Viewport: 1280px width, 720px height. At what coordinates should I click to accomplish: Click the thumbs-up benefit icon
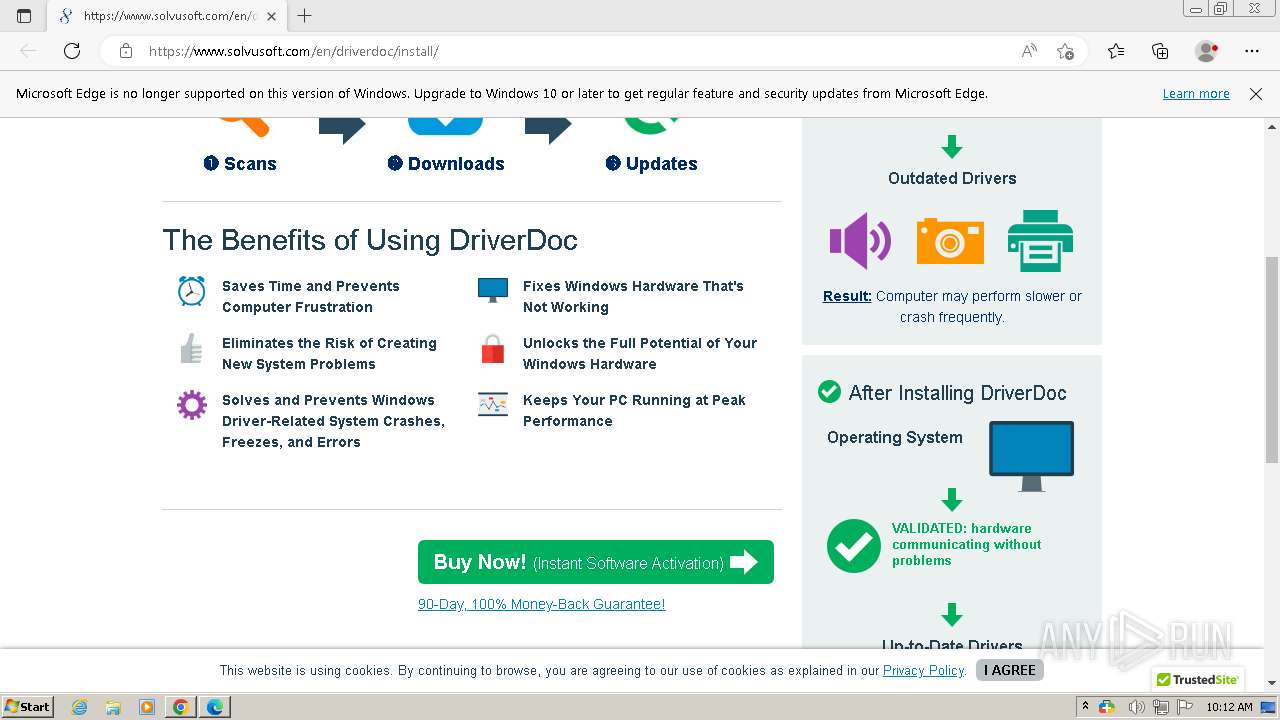[192, 348]
